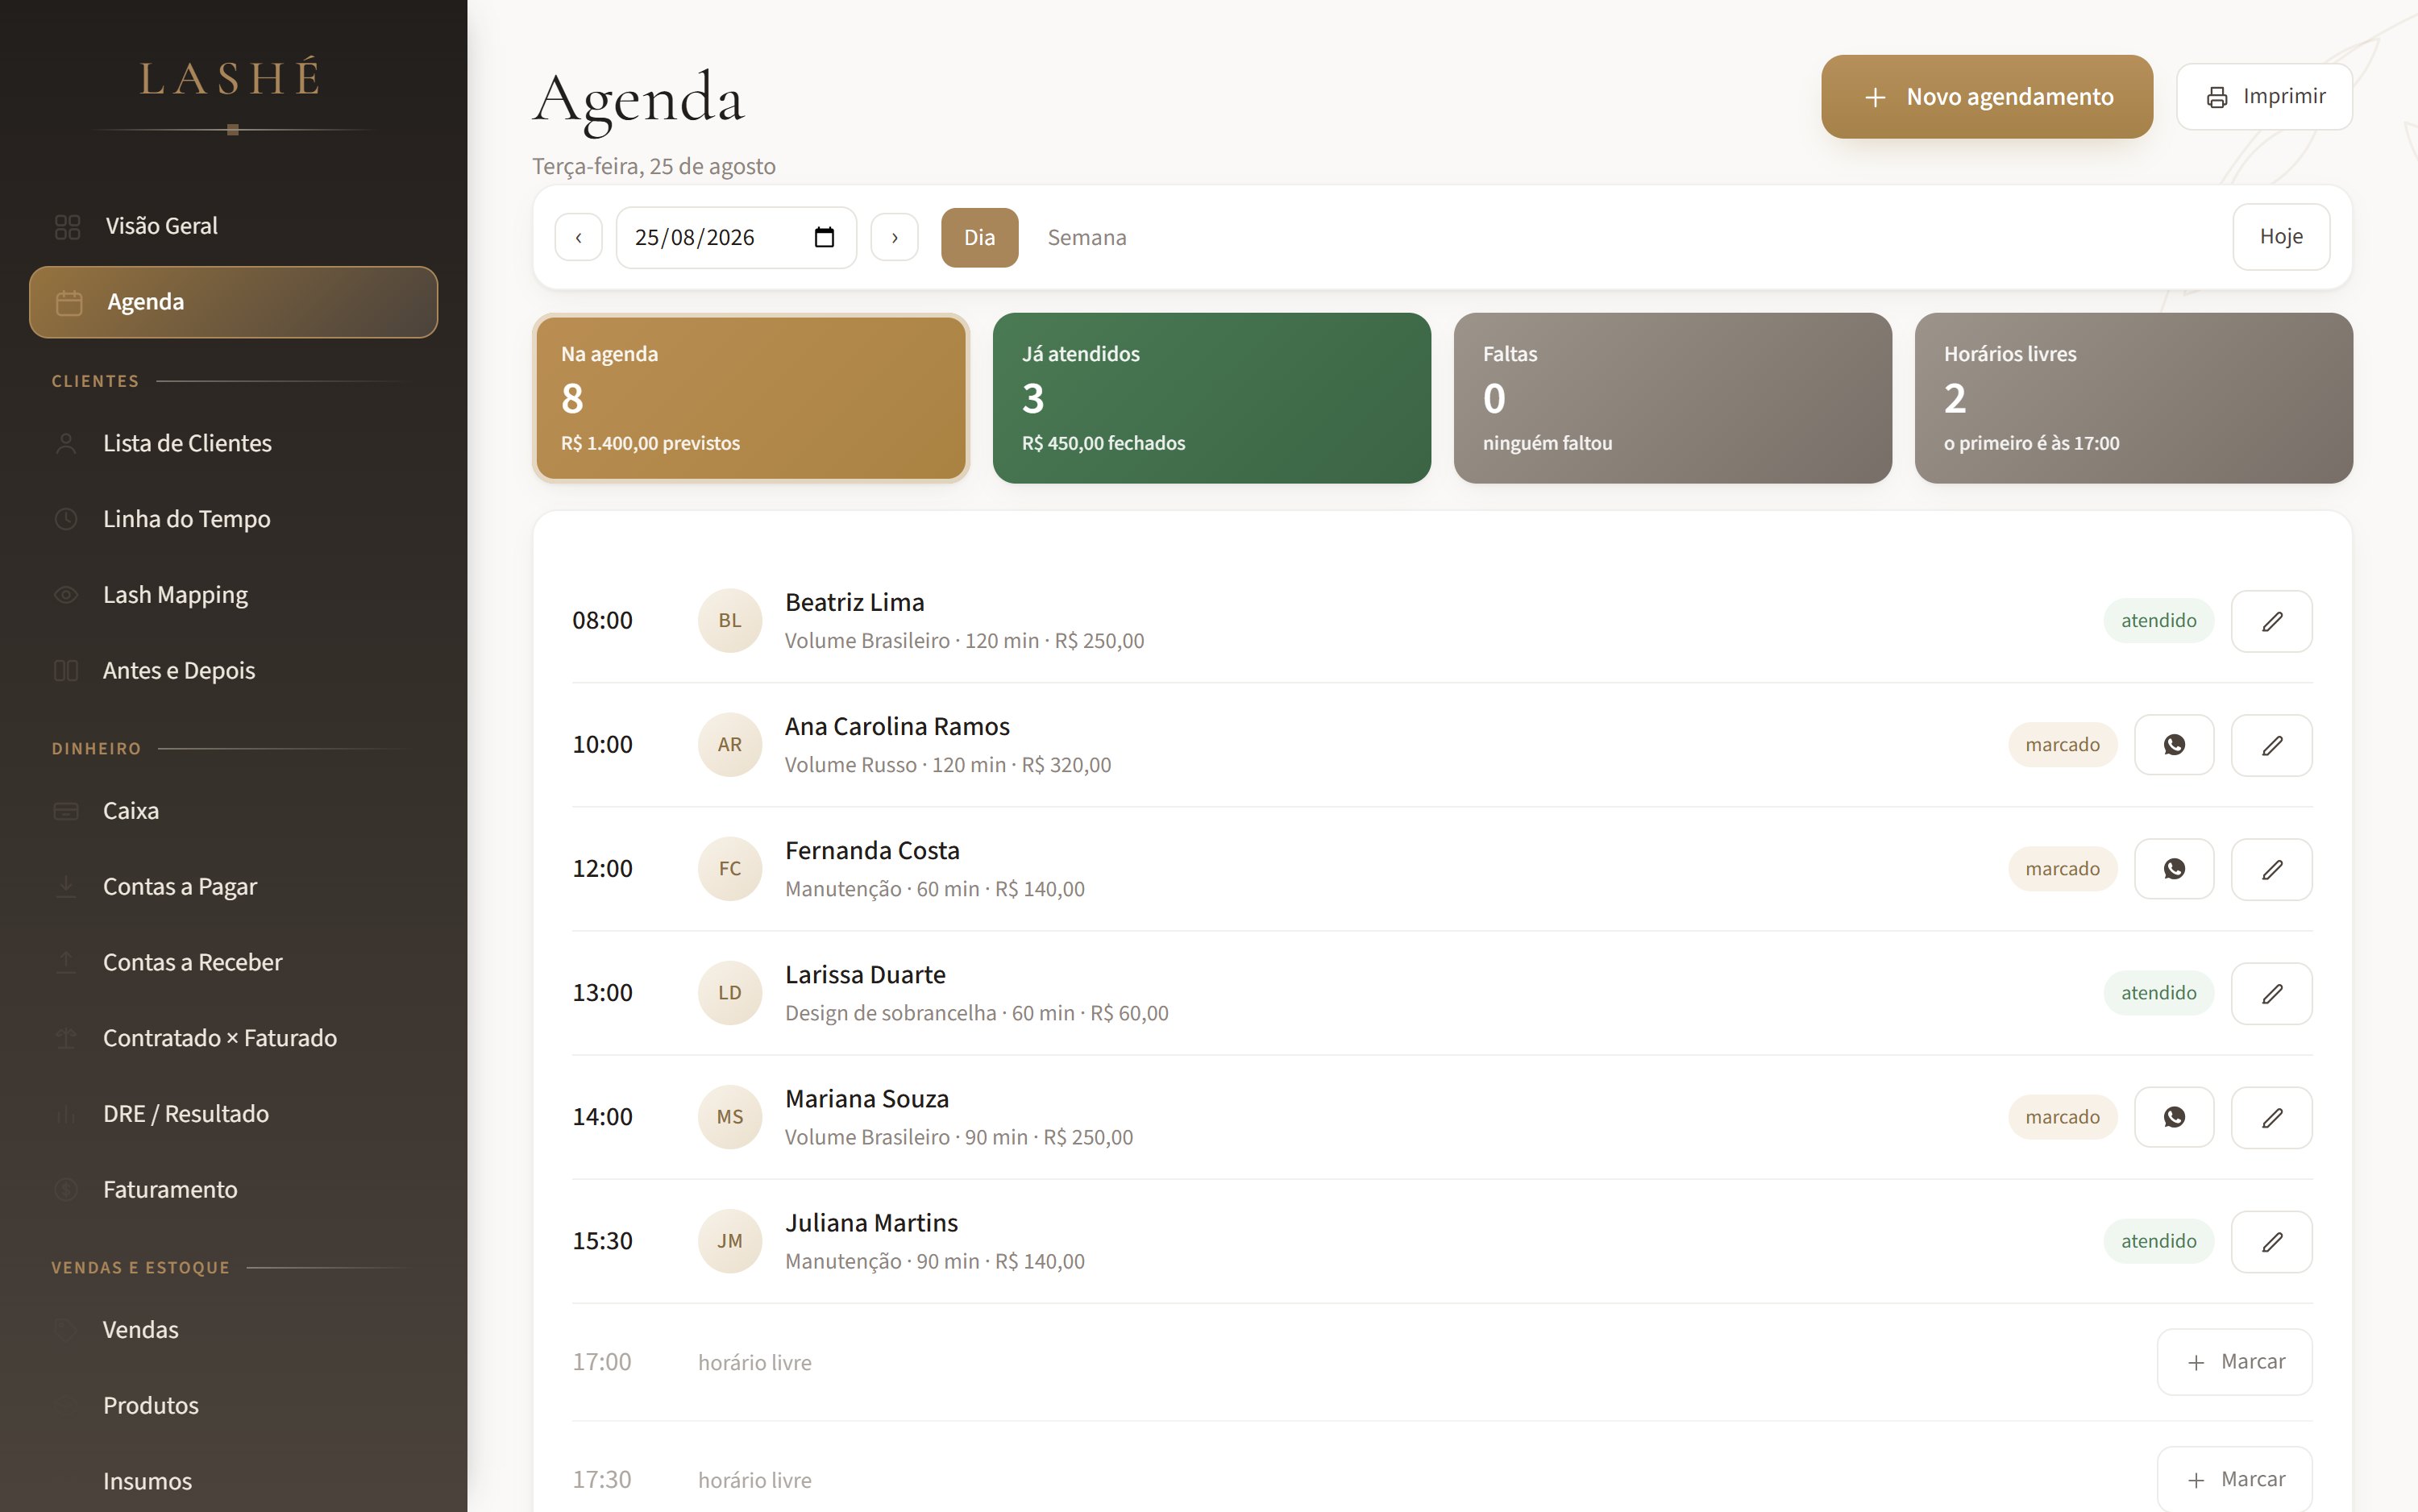Jump to today with Hoje button
Viewport: 2418px width, 1512px height.
click(x=2280, y=237)
